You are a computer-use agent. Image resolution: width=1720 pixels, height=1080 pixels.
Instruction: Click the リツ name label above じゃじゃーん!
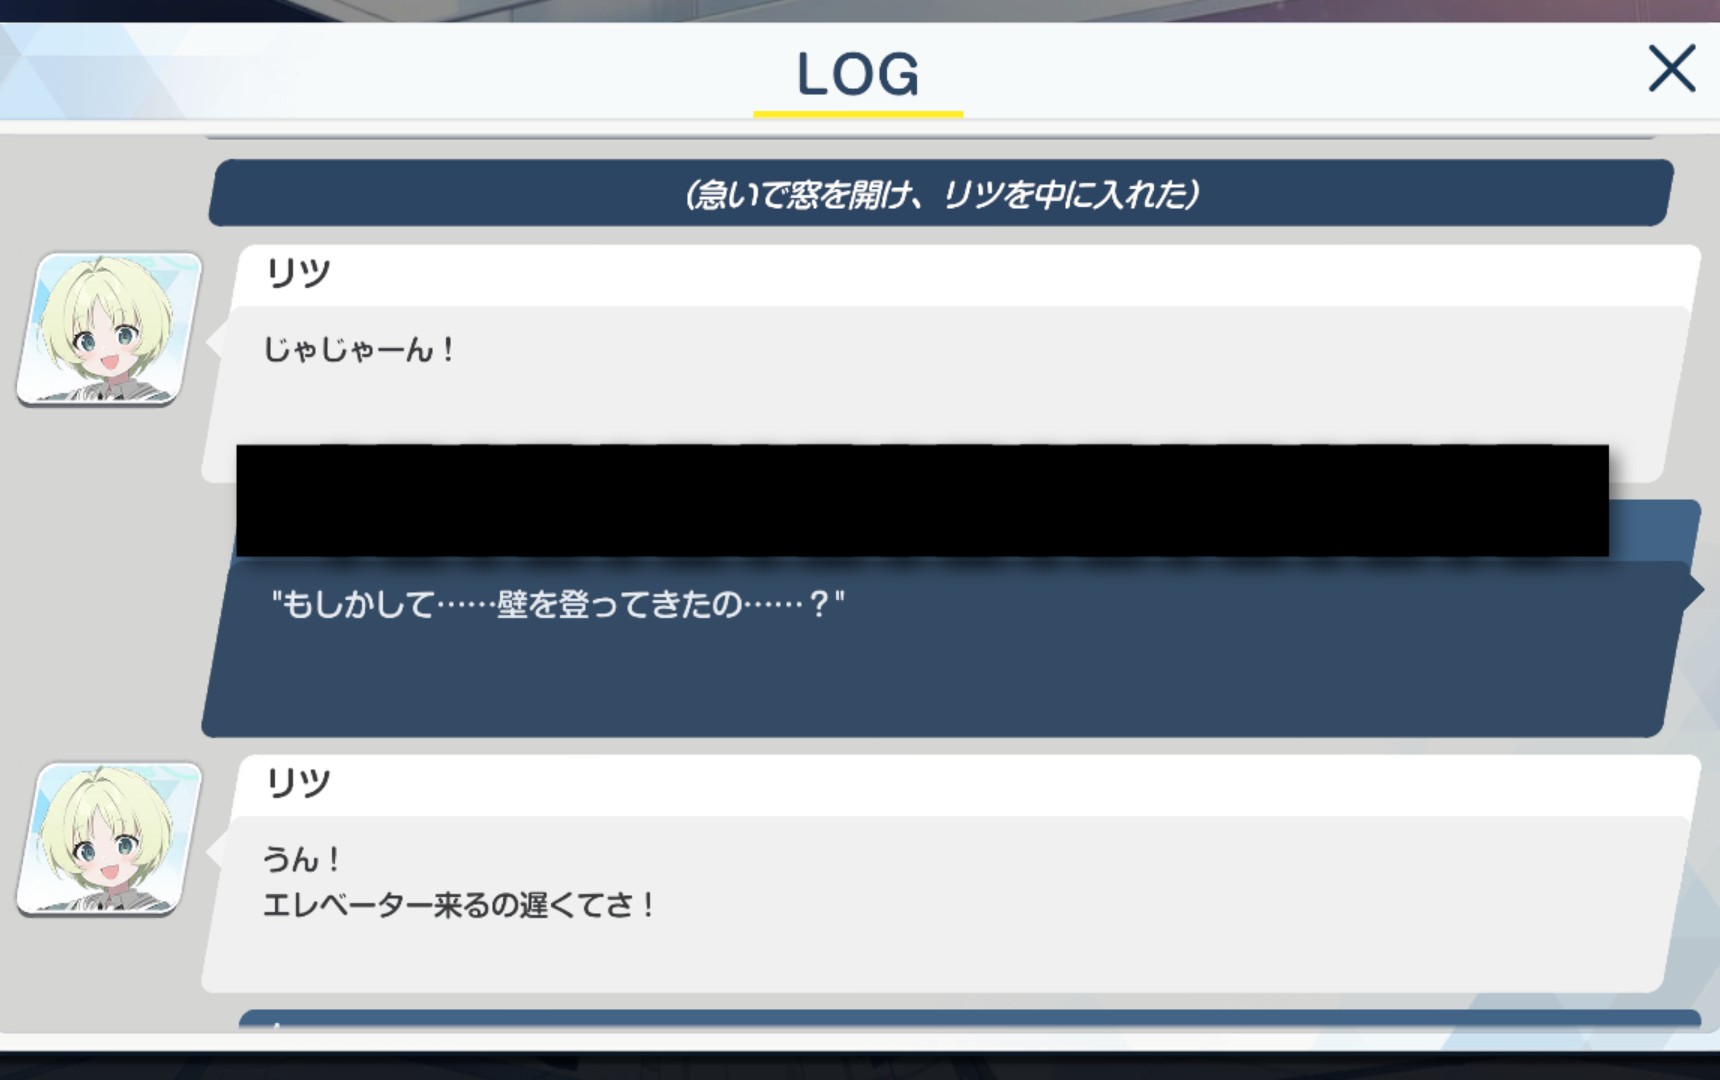pos(298,272)
